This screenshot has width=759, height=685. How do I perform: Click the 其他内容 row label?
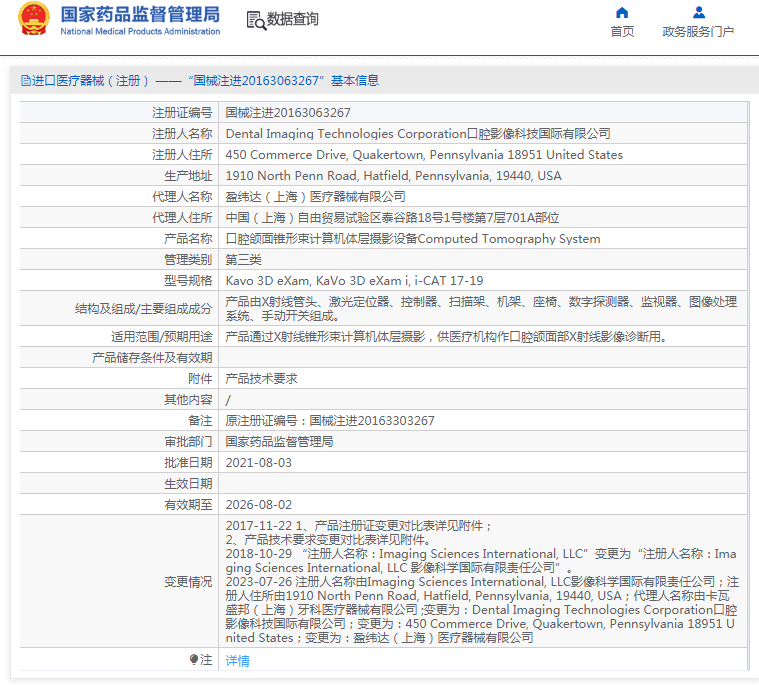[x=188, y=400]
